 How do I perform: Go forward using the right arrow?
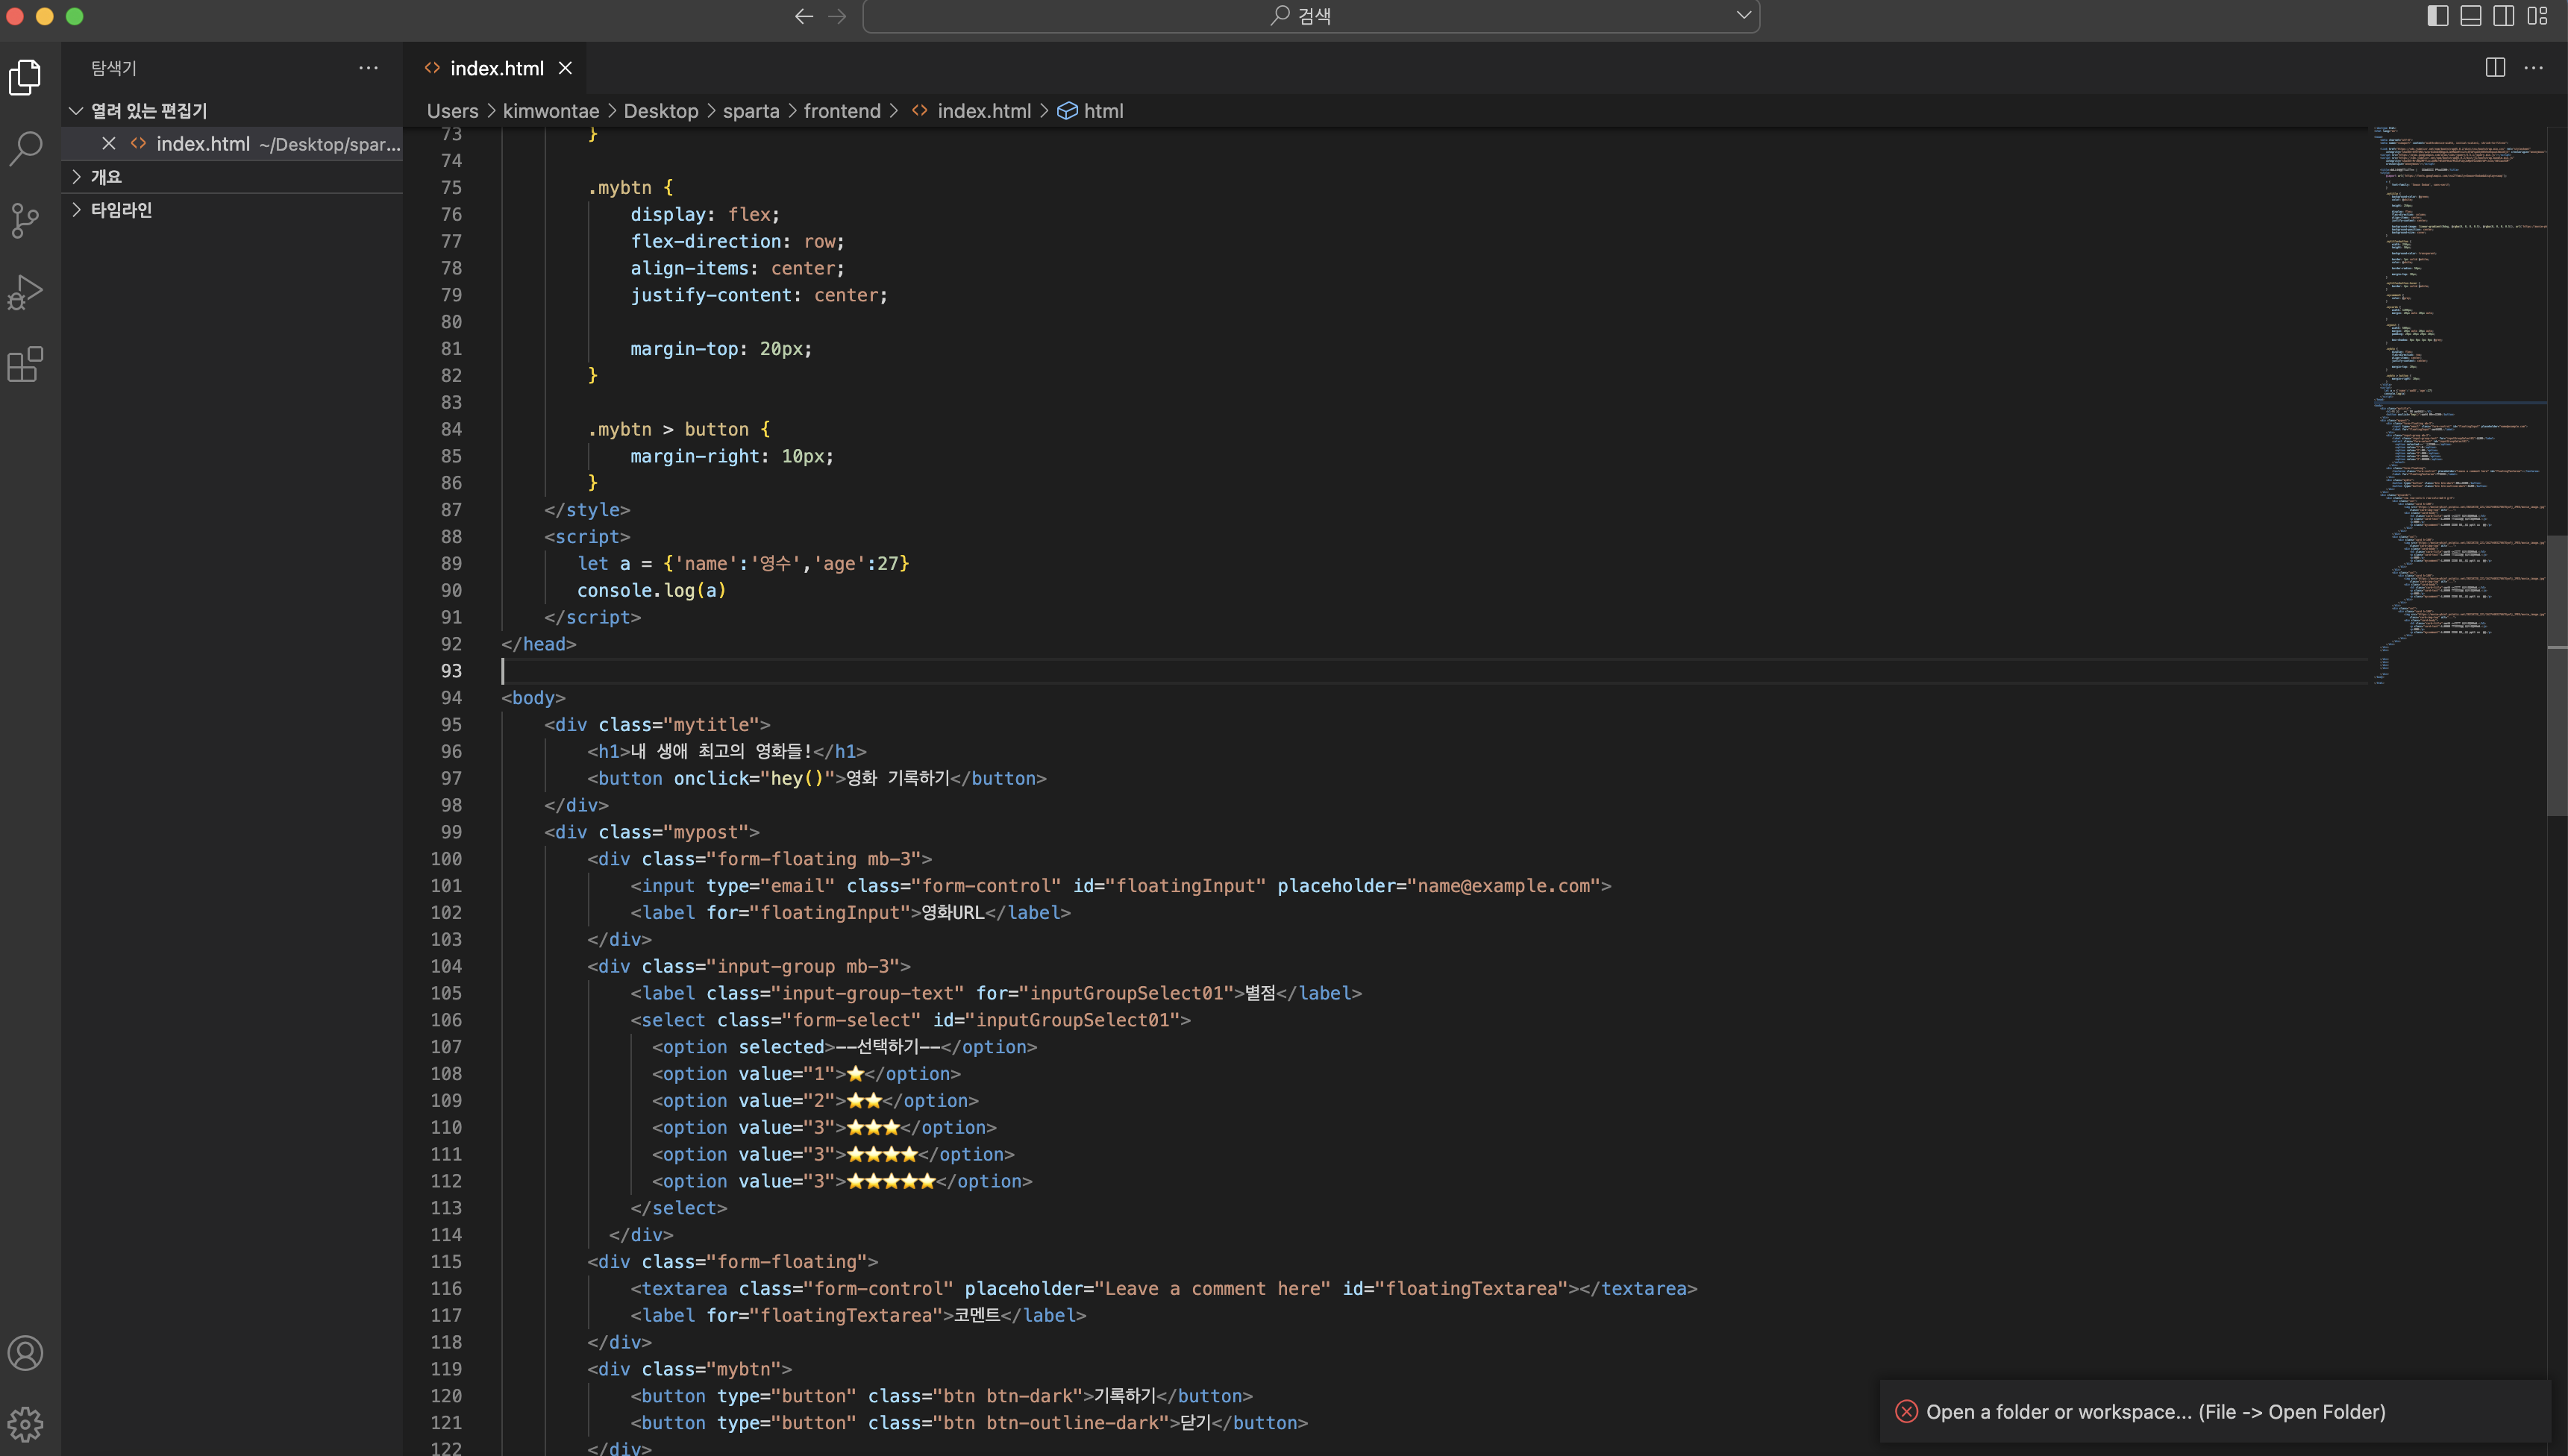(837, 16)
